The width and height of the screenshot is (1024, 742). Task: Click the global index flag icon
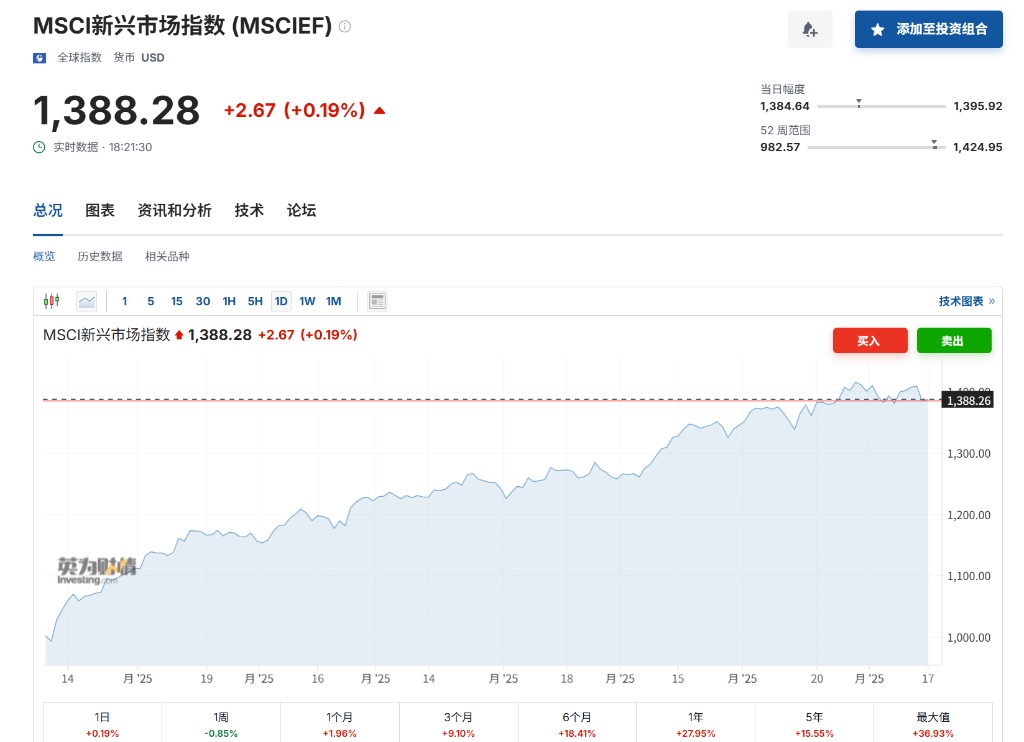[40, 58]
